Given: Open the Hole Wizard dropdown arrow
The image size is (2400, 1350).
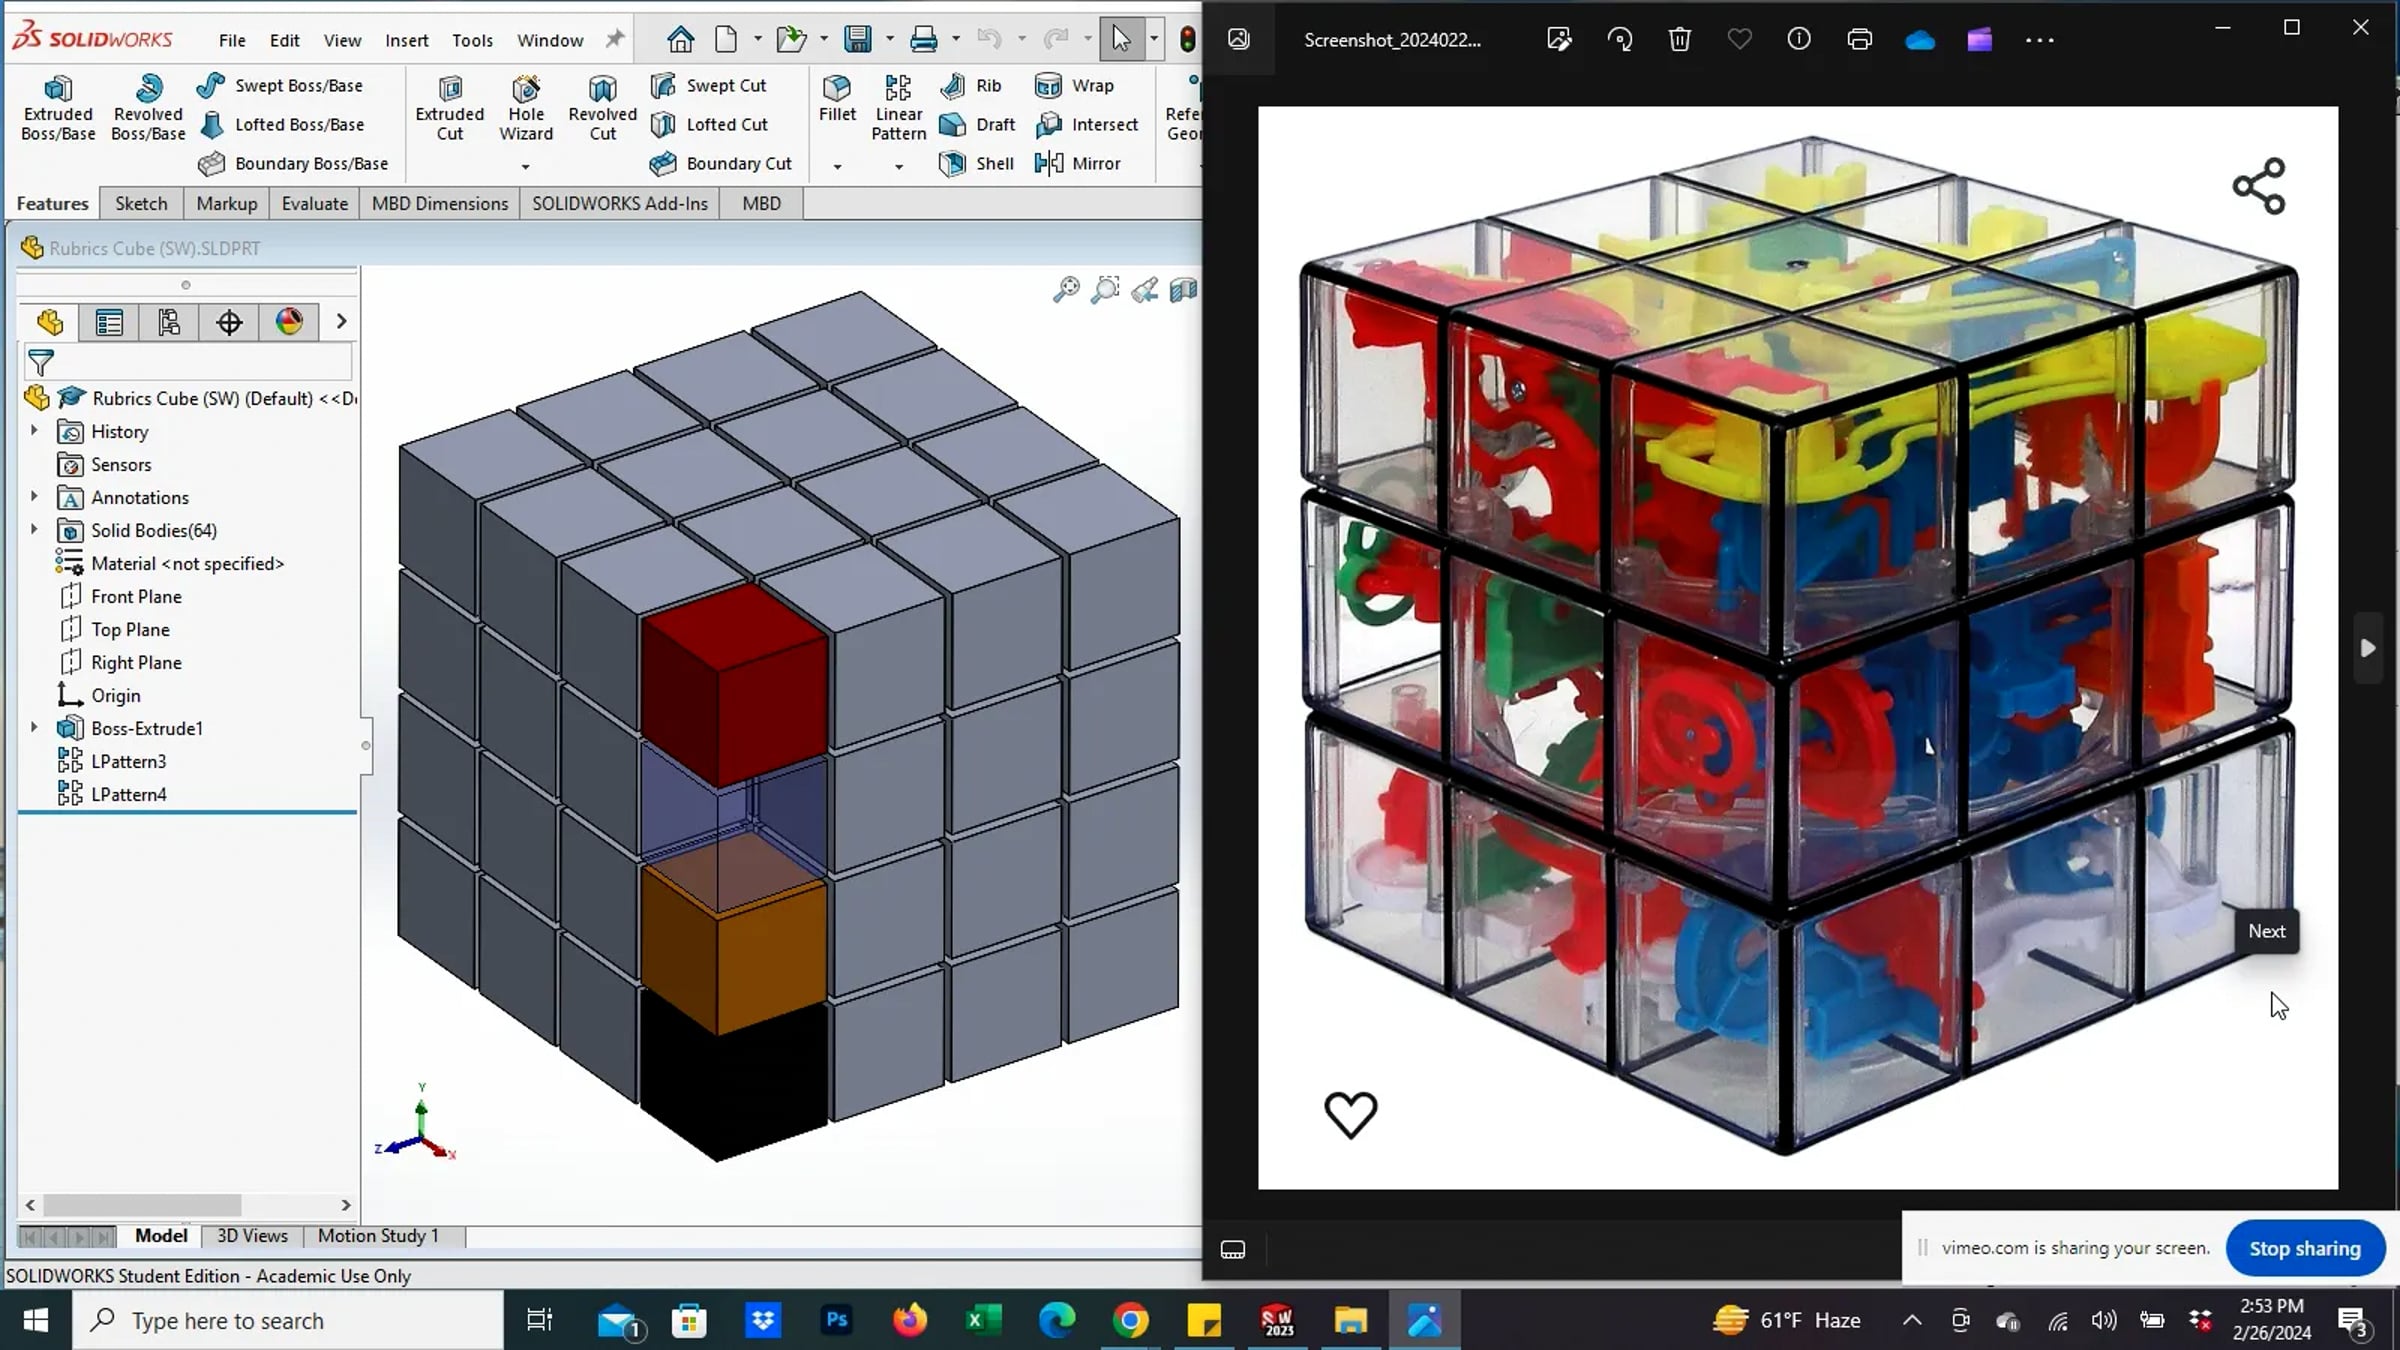Looking at the screenshot, I should pos(526,167).
